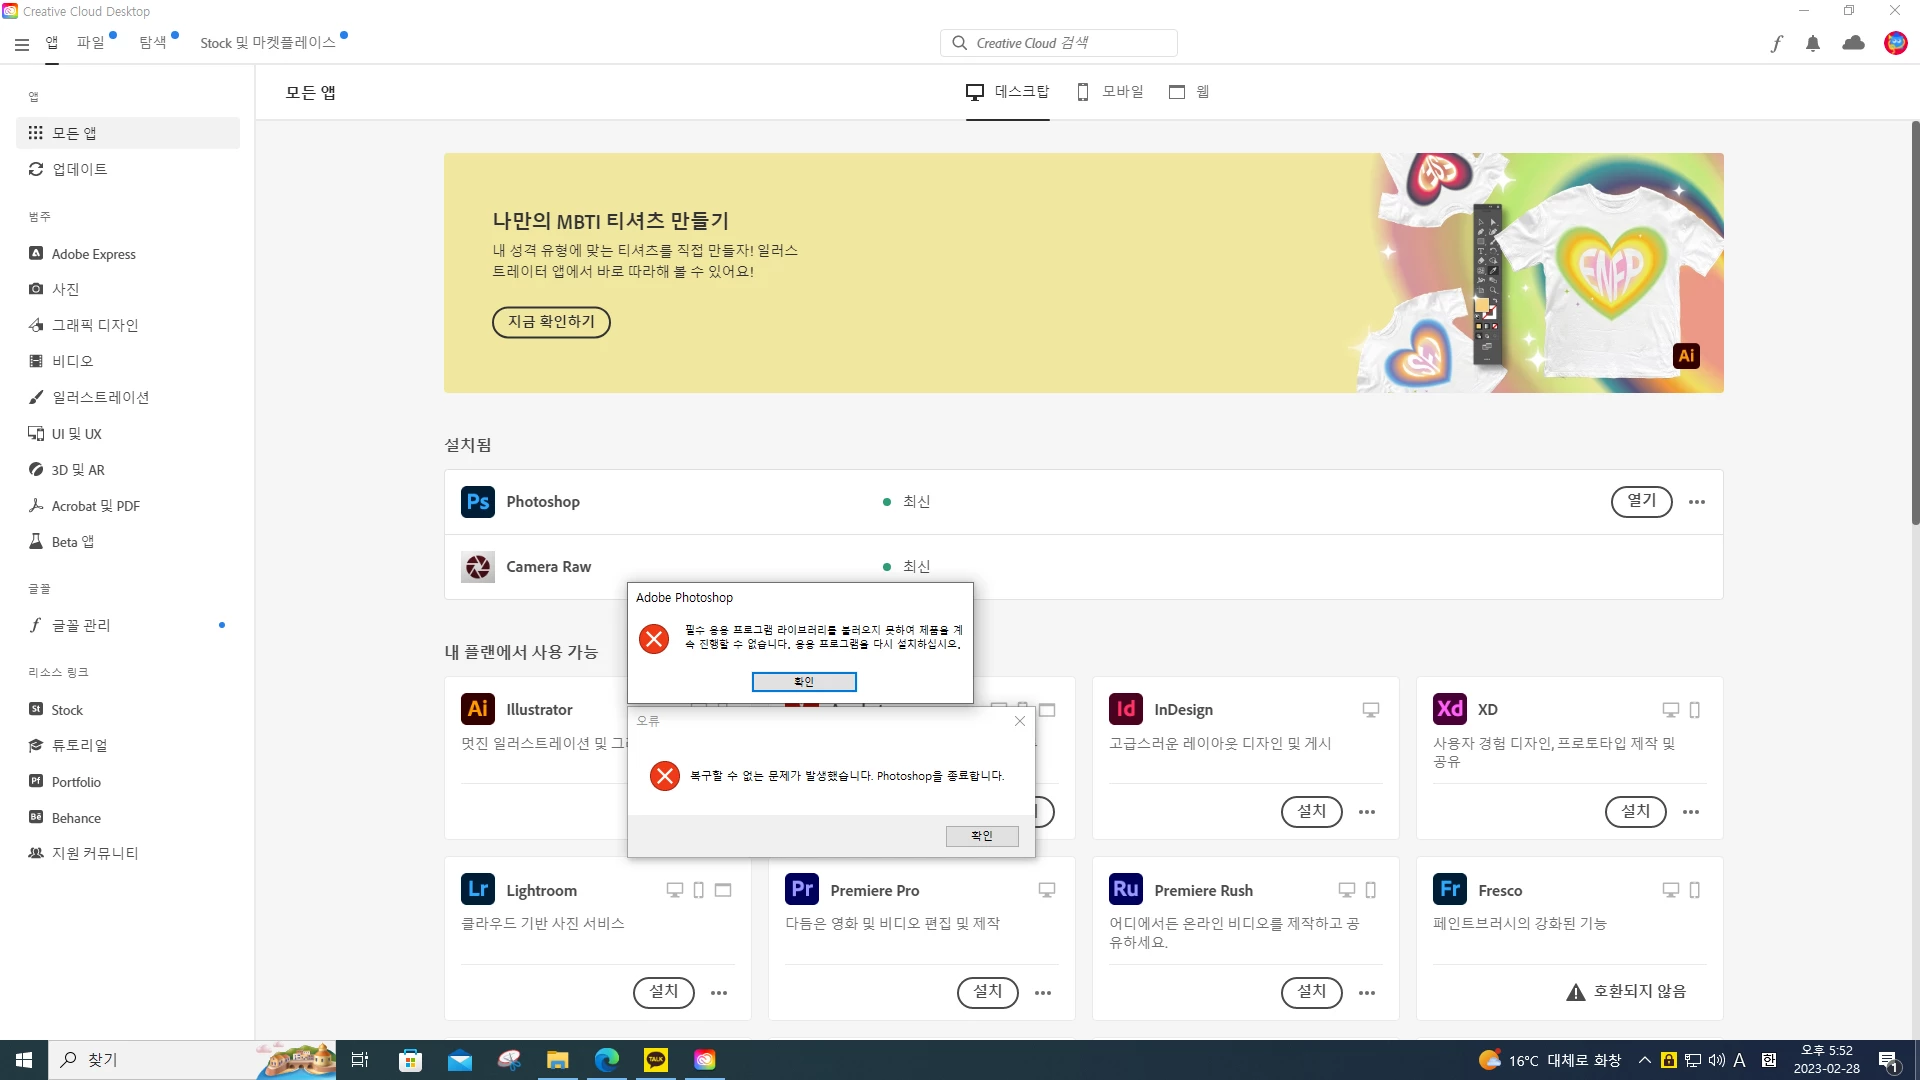Open the 파일 menu
Image resolution: width=1920 pixels, height=1080 pixels.
tap(91, 43)
